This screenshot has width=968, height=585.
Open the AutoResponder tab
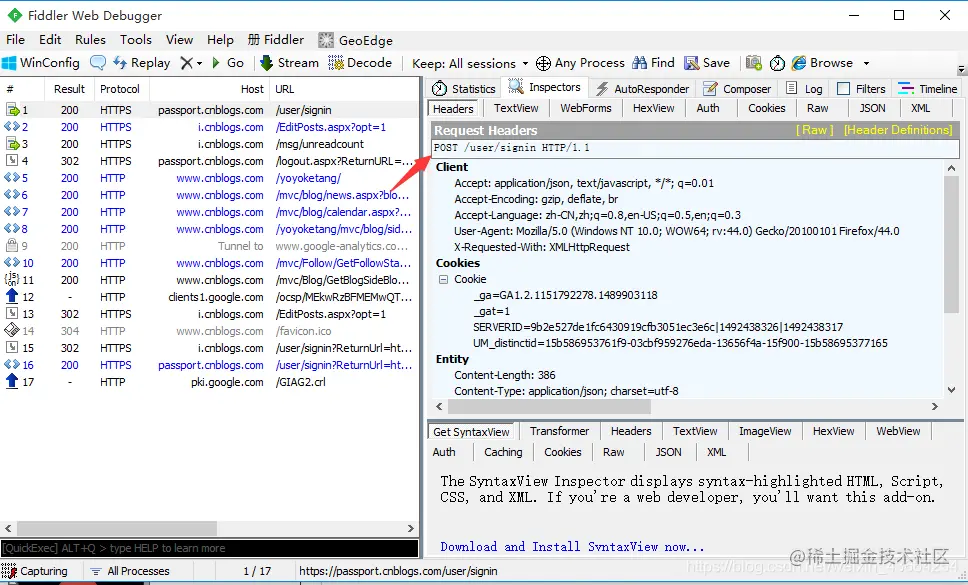coord(643,89)
